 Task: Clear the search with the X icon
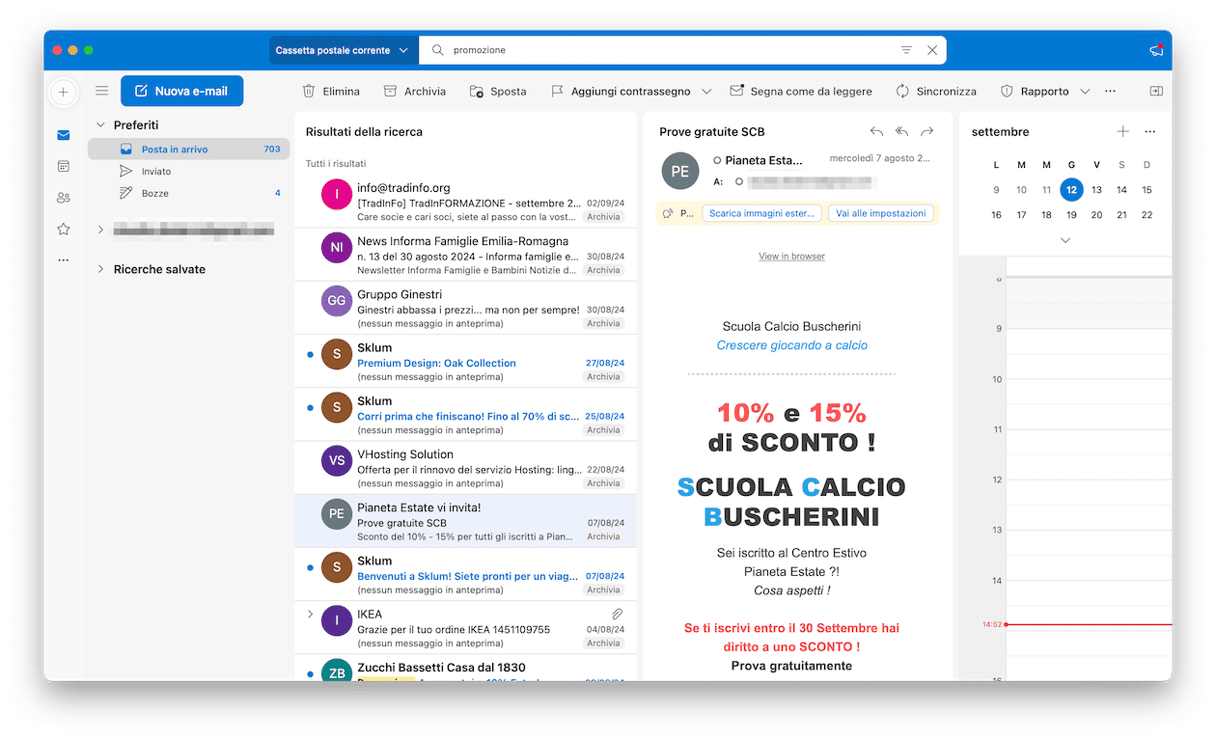932,50
